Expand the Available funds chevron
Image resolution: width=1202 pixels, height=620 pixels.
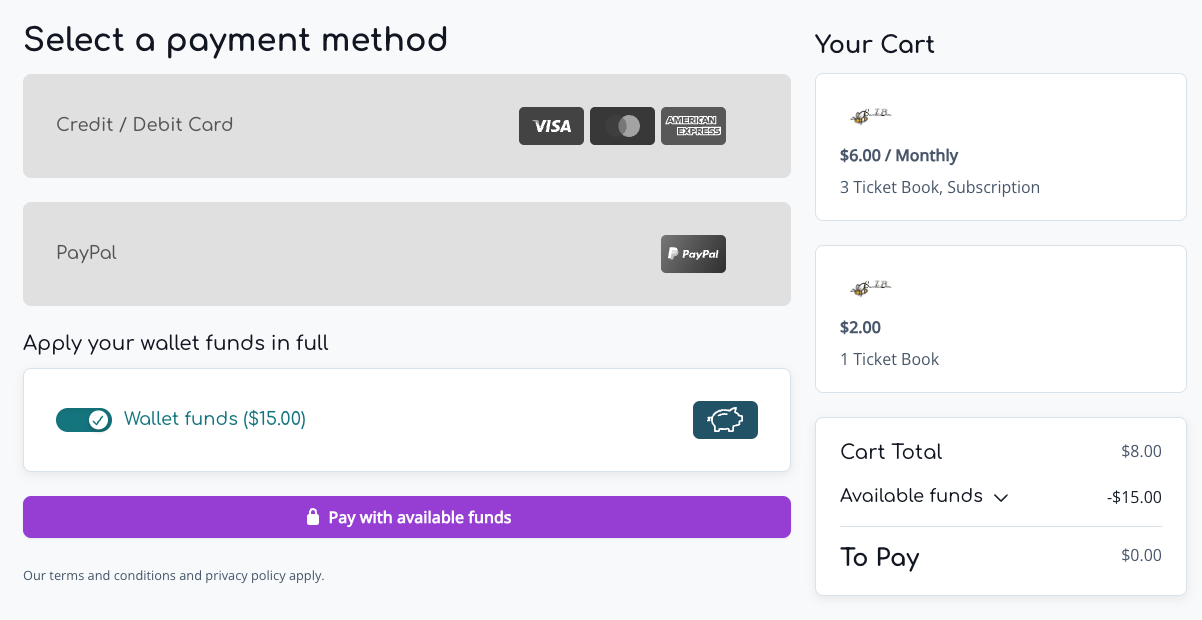pyautogui.click(x=1001, y=497)
